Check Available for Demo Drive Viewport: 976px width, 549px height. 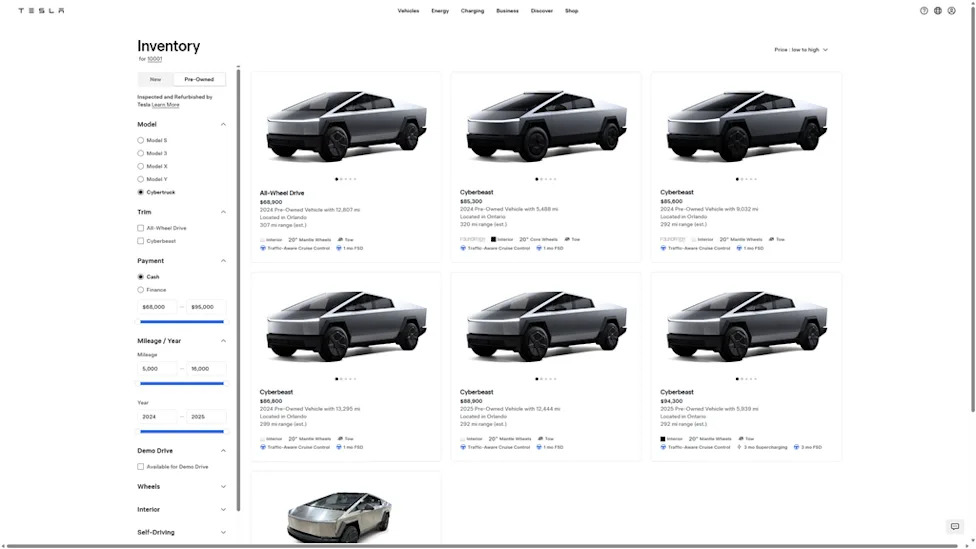coord(141,467)
